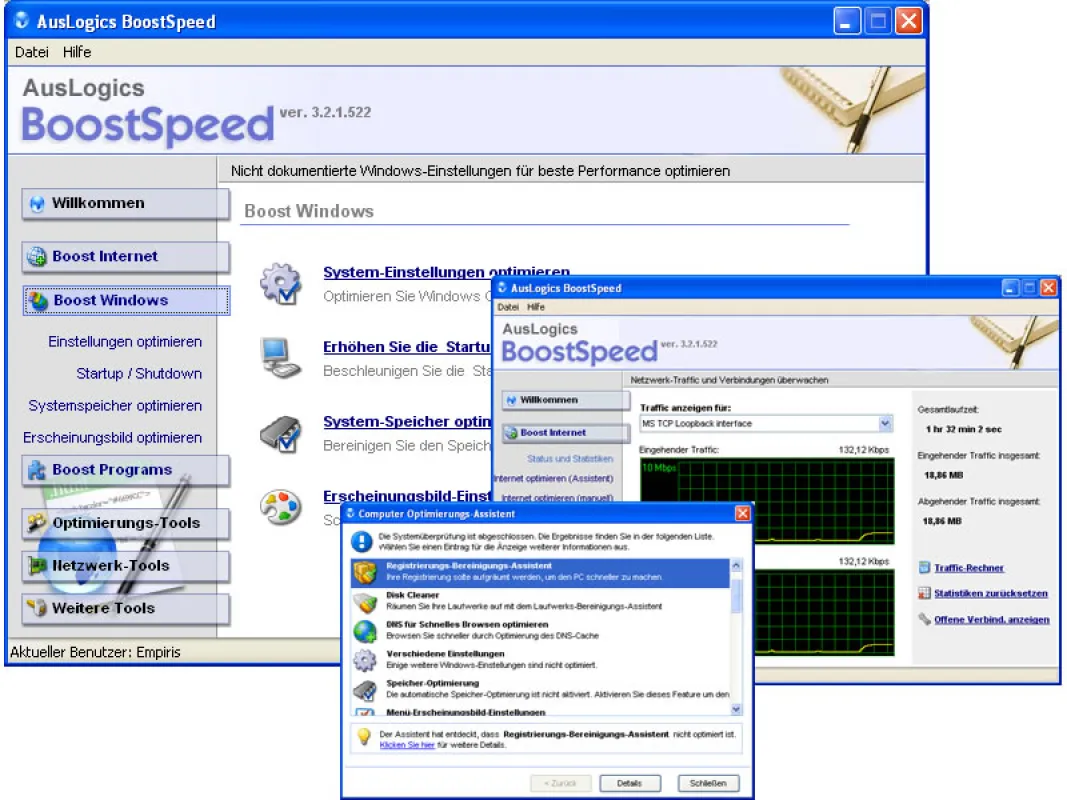Screen dimensions: 1067x800
Task: Click the Verschiedene Einstellungen gear icon
Action: click(365, 661)
